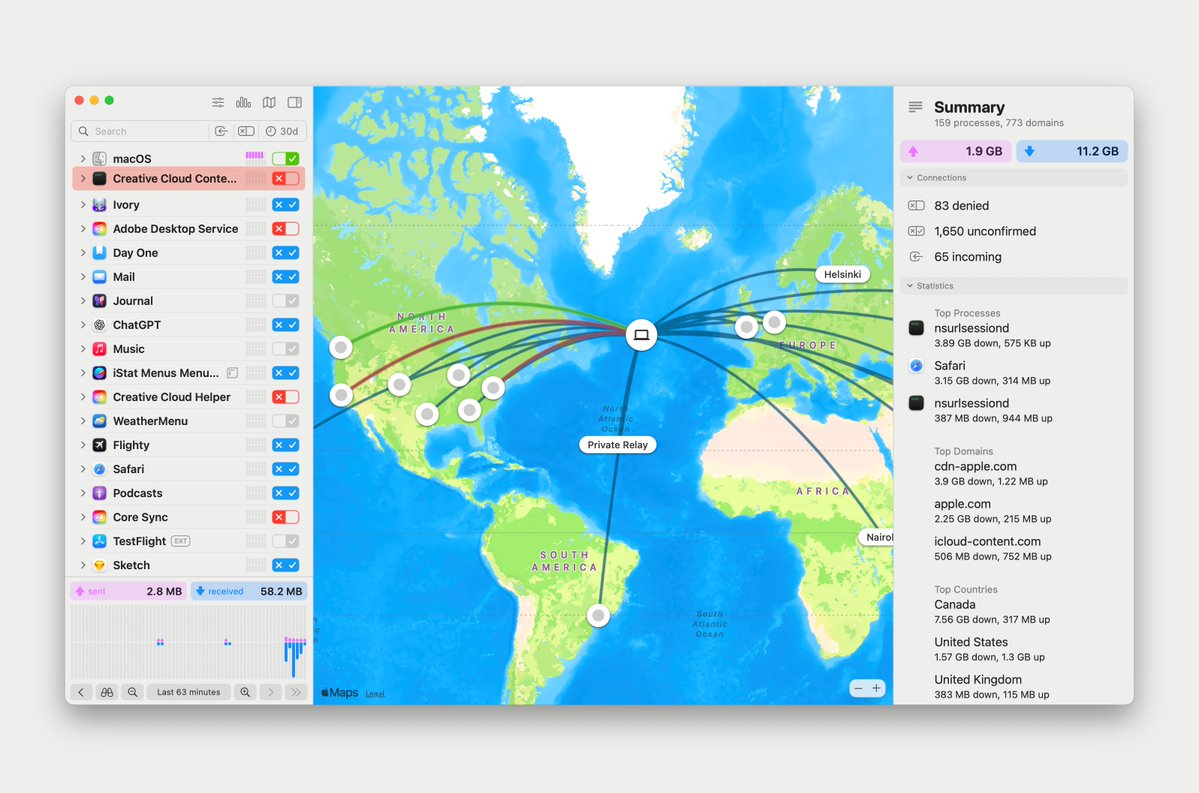Image resolution: width=1199 pixels, height=793 pixels.
Task: Toggle the Sketch rule switch
Action: pos(285,565)
